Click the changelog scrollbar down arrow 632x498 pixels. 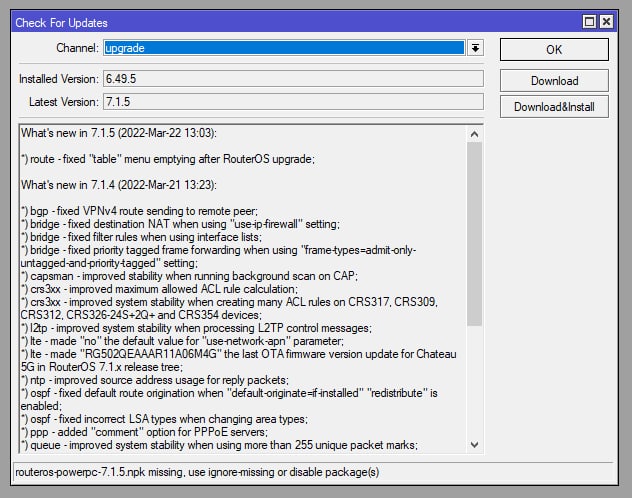(x=474, y=445)
